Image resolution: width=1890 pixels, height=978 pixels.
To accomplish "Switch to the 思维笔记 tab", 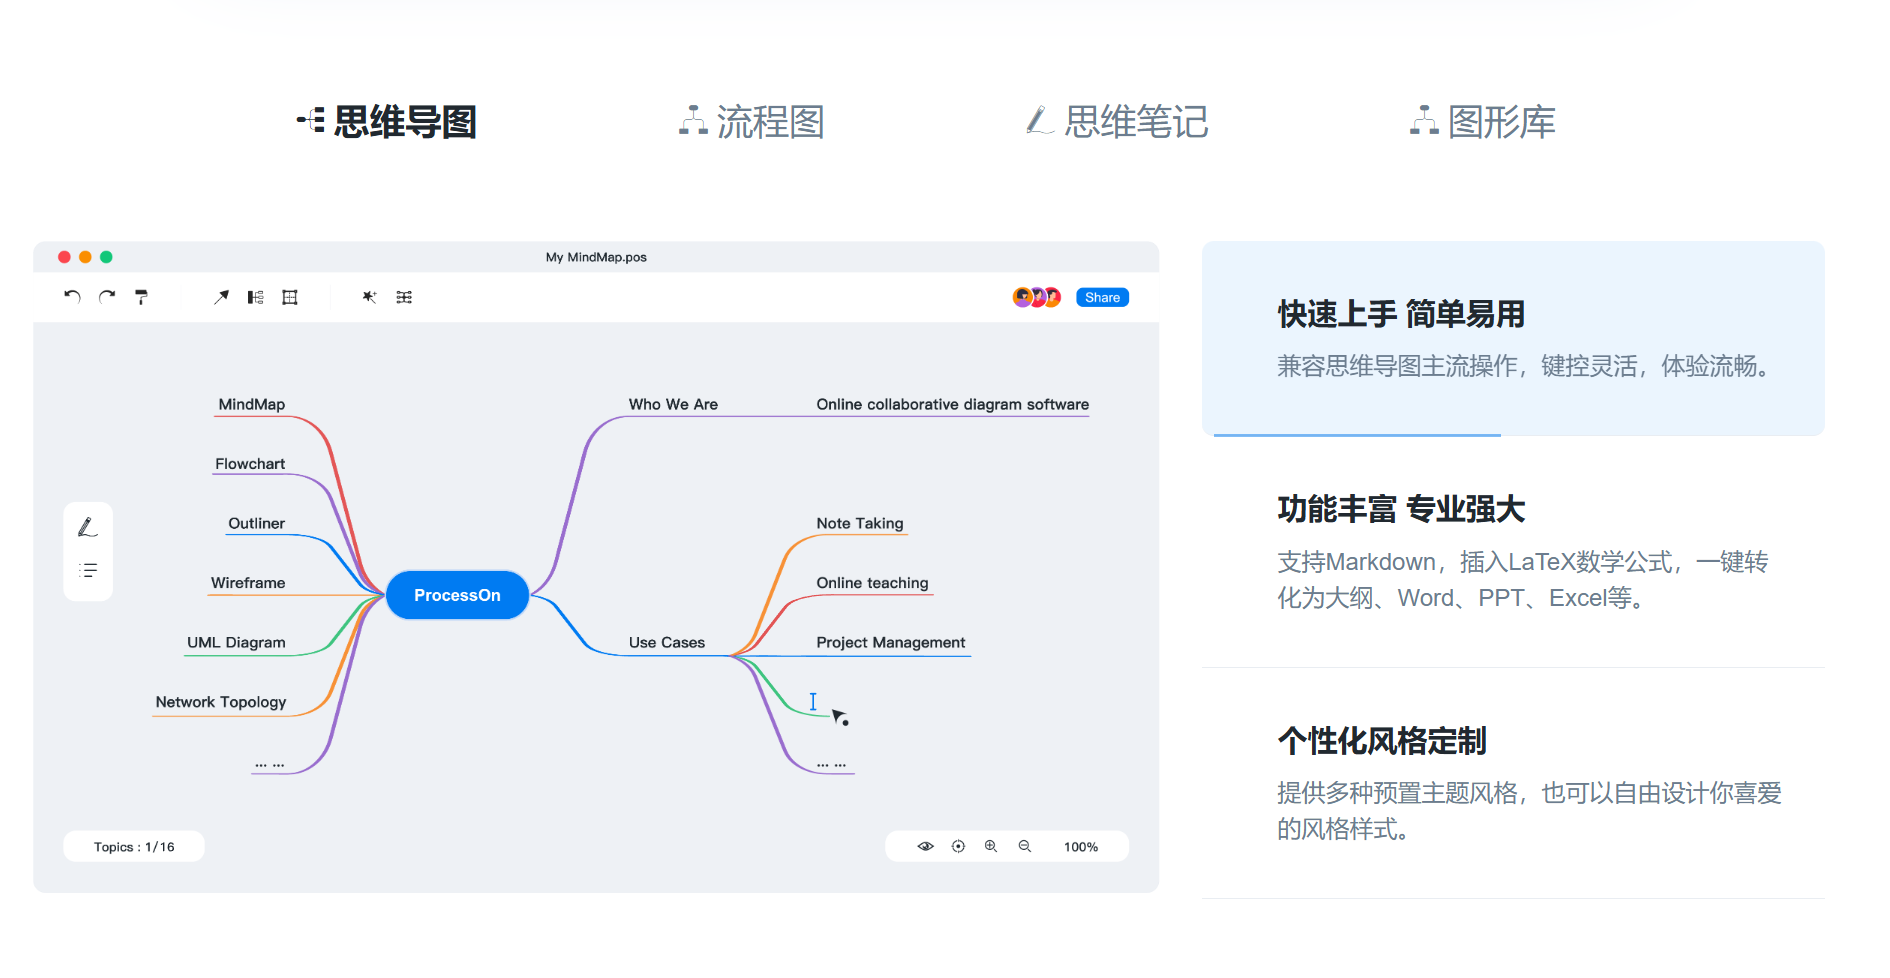I will click(x=1118, y=122).
